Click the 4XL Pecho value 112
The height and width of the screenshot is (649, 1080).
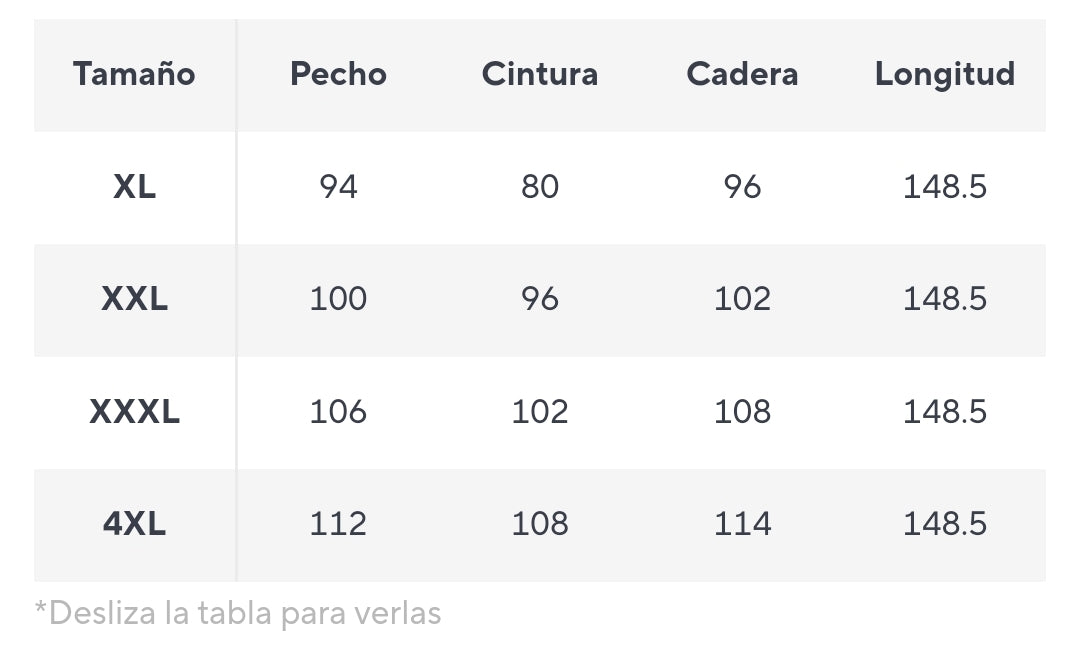tap(338, 524)
